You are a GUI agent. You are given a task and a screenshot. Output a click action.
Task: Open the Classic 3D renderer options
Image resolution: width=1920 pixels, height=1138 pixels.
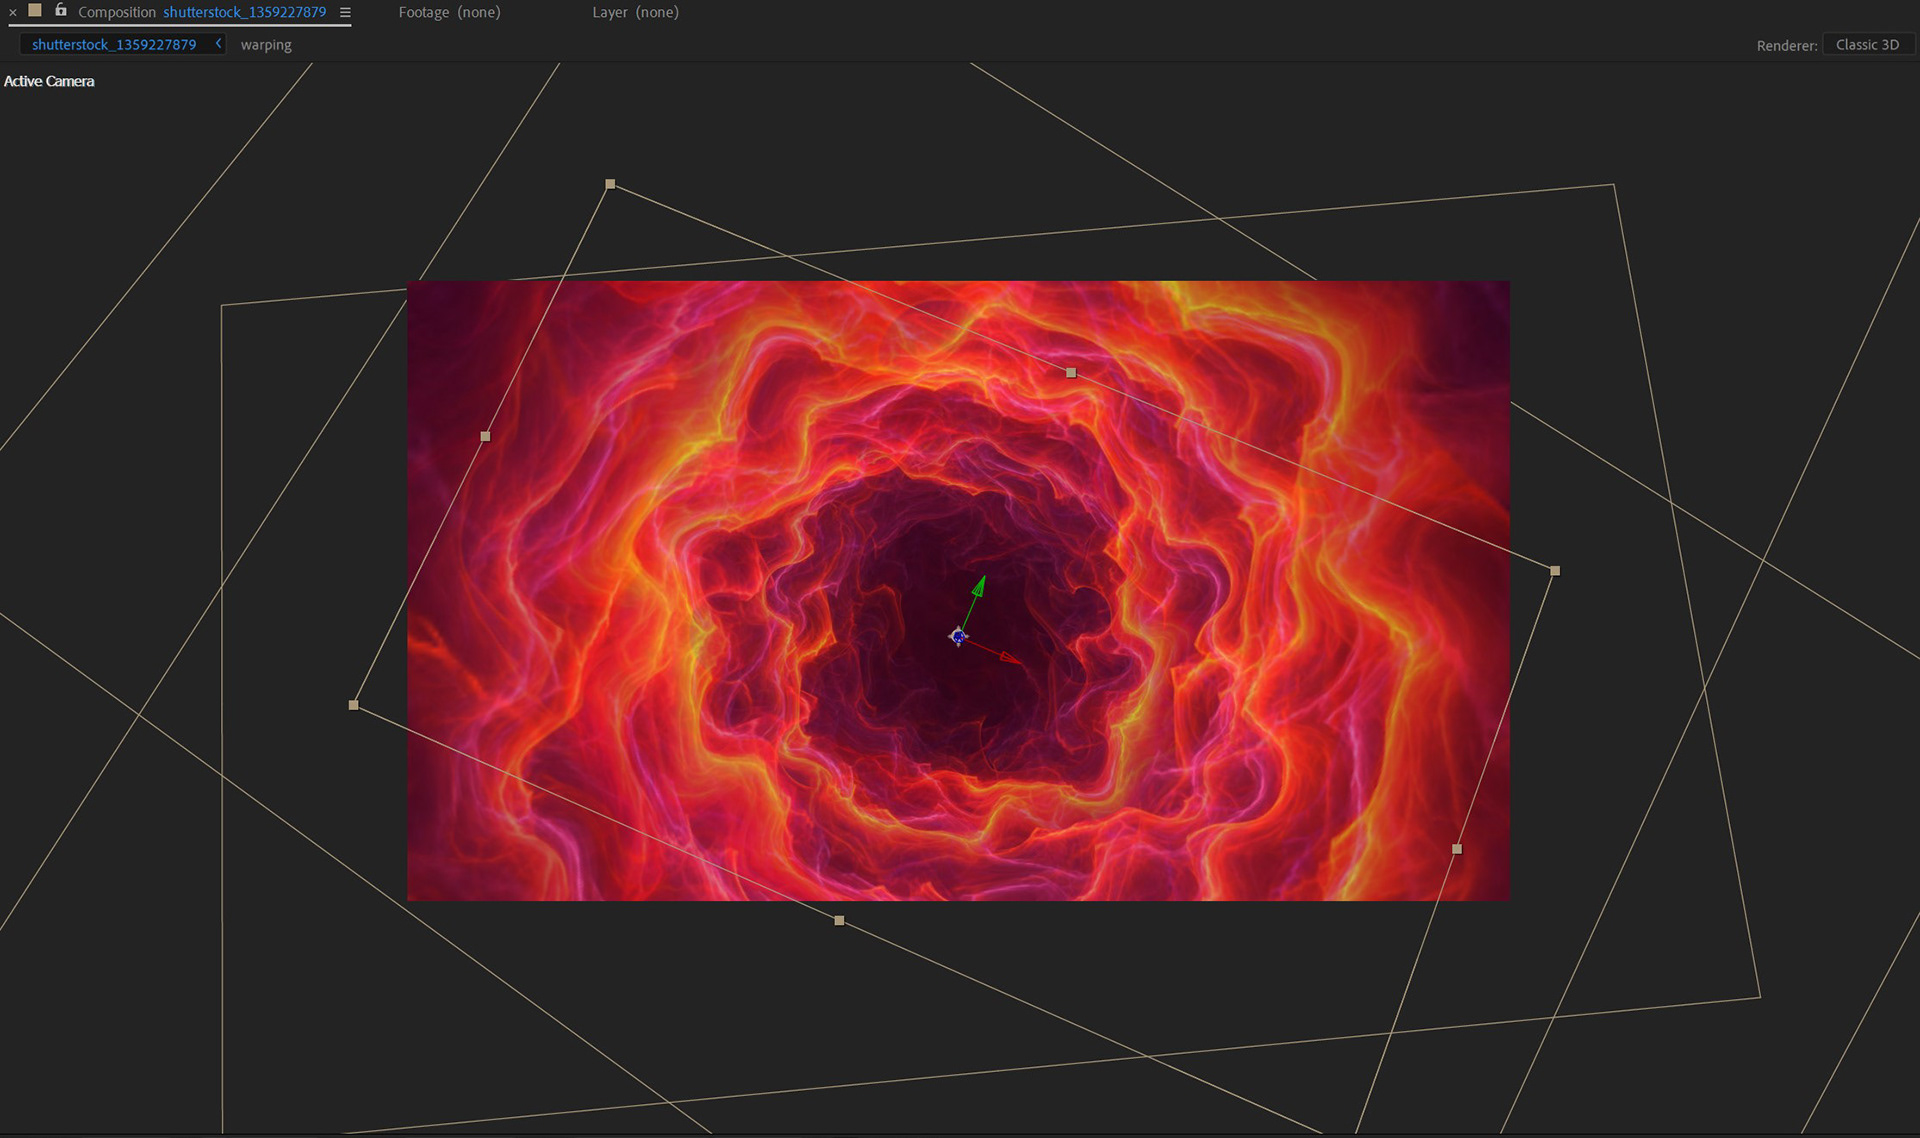coord(1866,45)
